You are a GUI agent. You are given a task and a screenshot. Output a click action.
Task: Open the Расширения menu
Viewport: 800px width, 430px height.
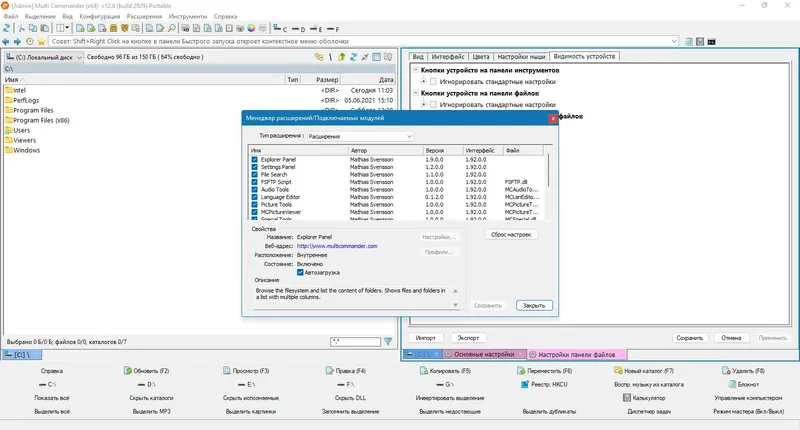144,16
